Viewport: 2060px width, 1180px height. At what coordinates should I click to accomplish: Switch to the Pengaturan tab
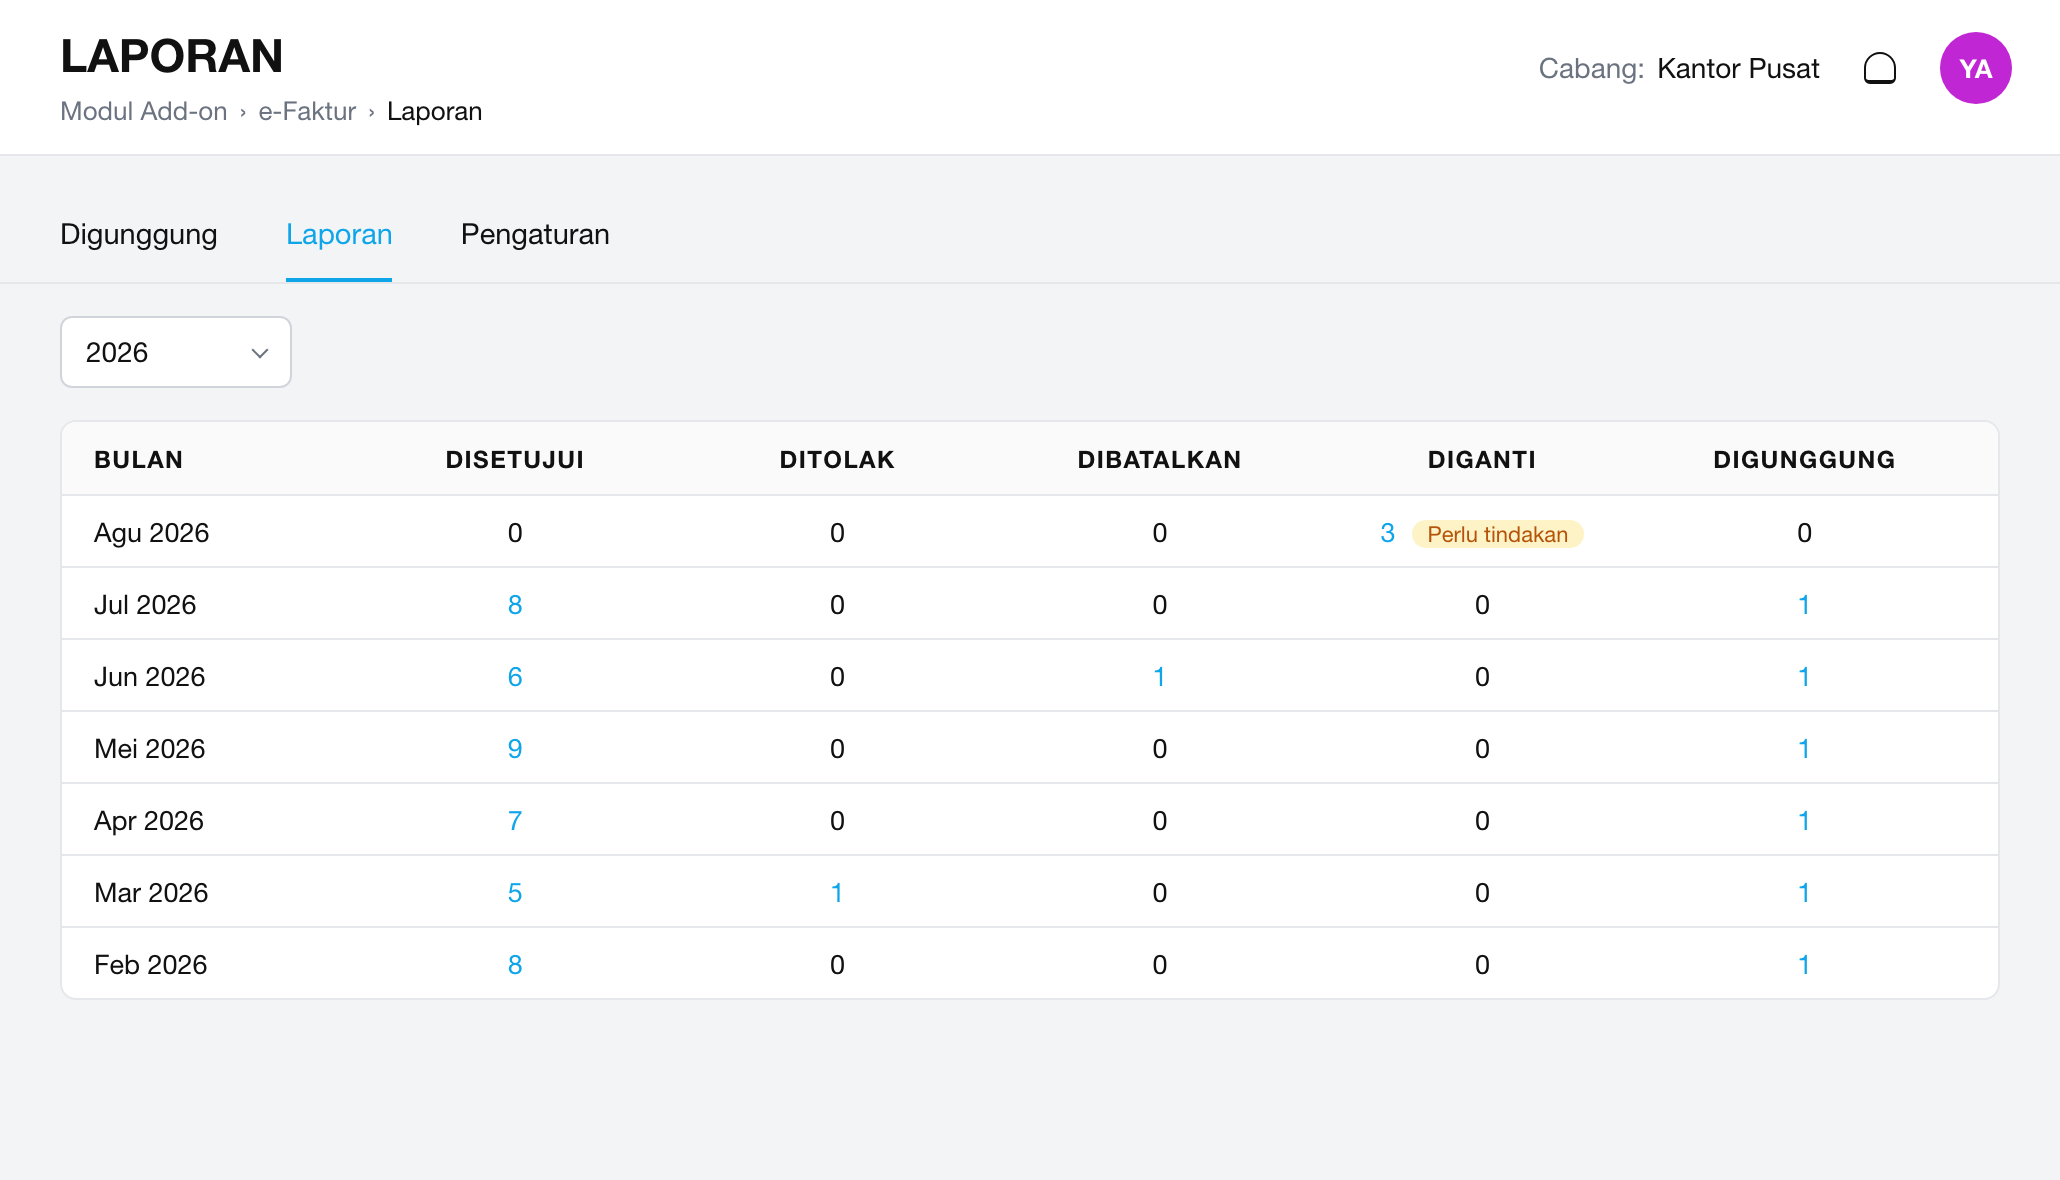[x=535, y=234]
